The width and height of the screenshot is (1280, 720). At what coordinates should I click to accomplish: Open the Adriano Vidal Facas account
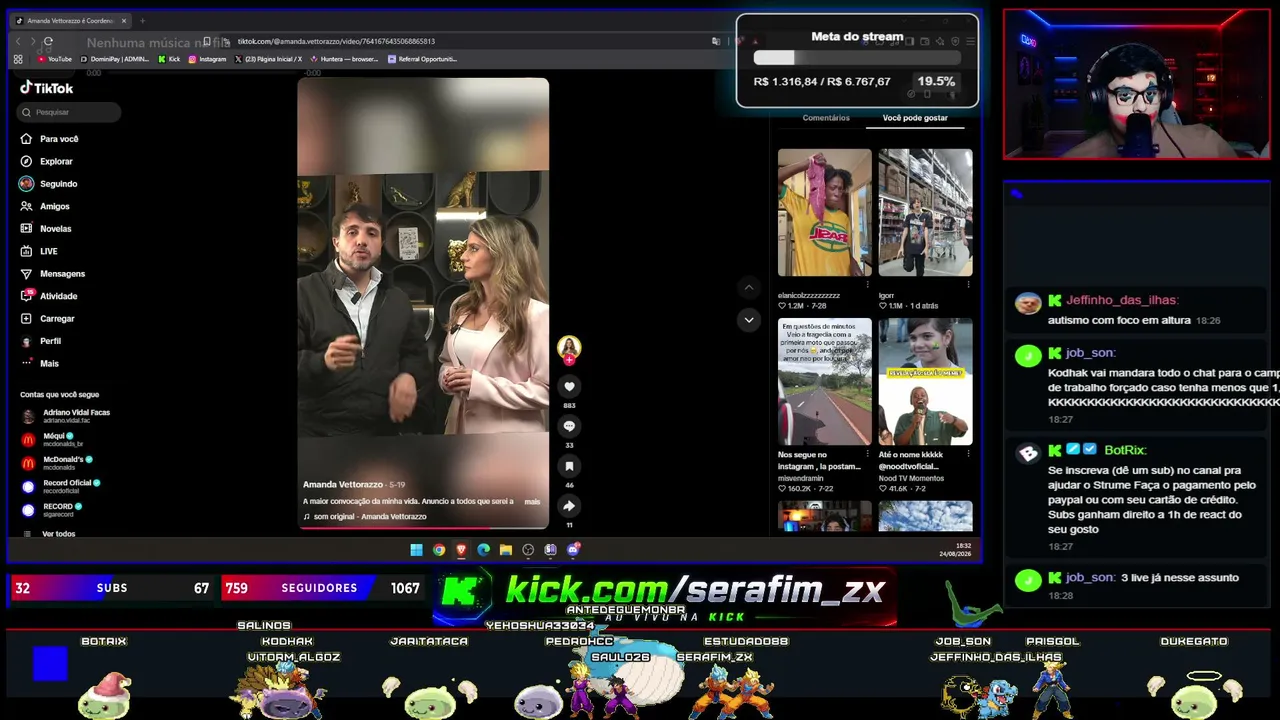tap(66, 416)
